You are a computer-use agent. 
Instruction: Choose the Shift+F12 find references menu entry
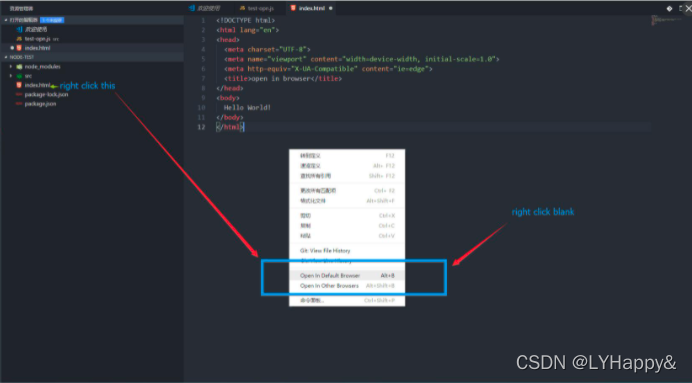347,176
